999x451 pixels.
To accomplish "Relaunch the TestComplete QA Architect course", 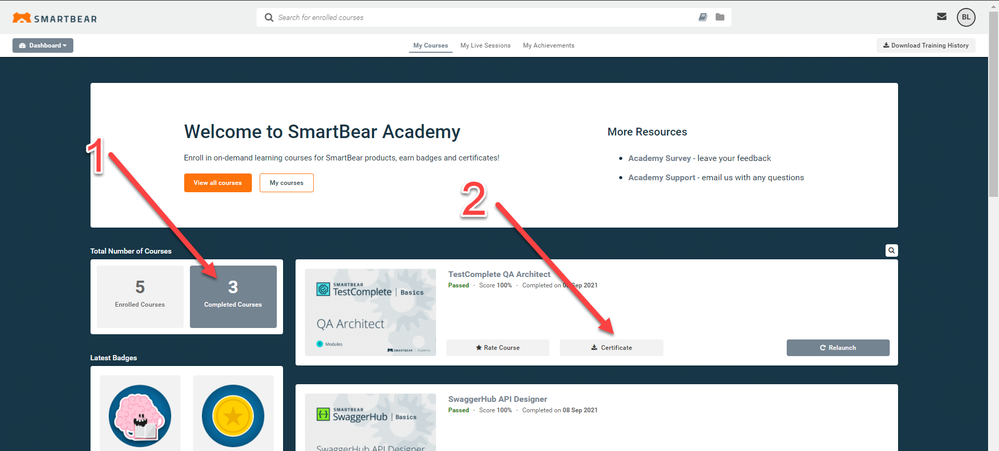I will [x=838, y=348].
